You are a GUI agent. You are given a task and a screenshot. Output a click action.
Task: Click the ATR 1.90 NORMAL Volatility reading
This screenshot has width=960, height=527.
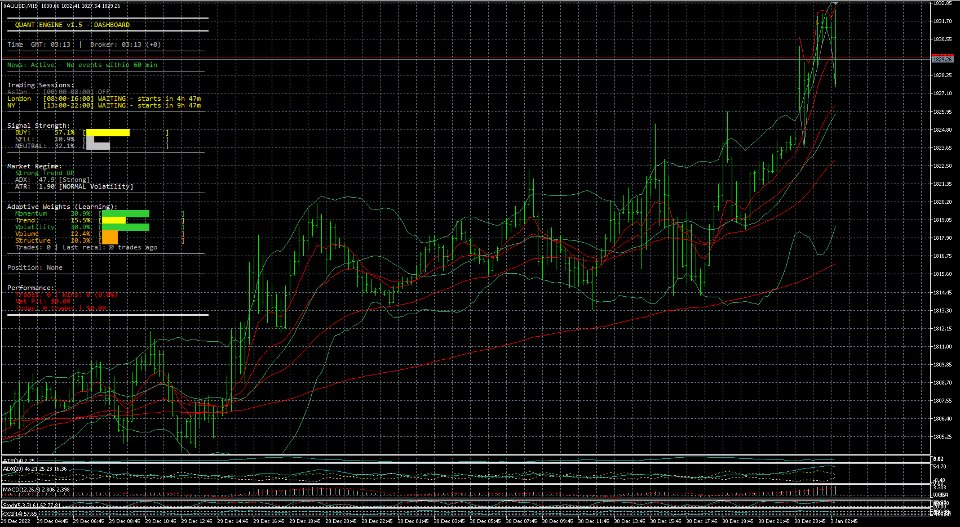click(x=74, y=186)
